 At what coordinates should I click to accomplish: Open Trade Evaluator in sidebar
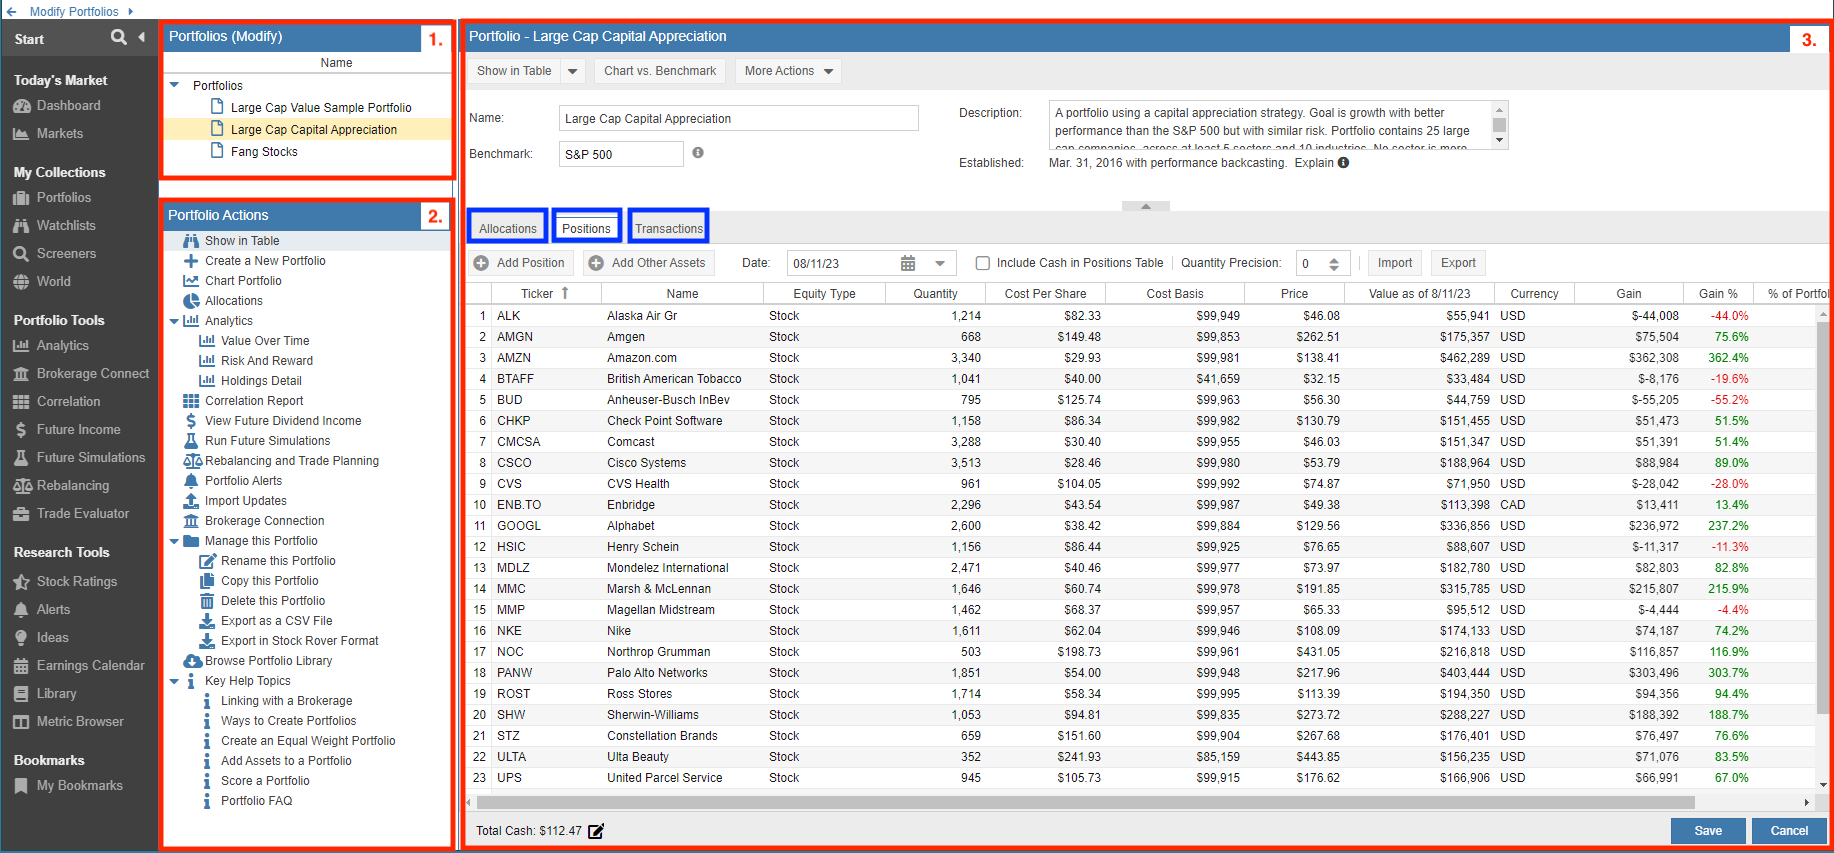point(83,514)
